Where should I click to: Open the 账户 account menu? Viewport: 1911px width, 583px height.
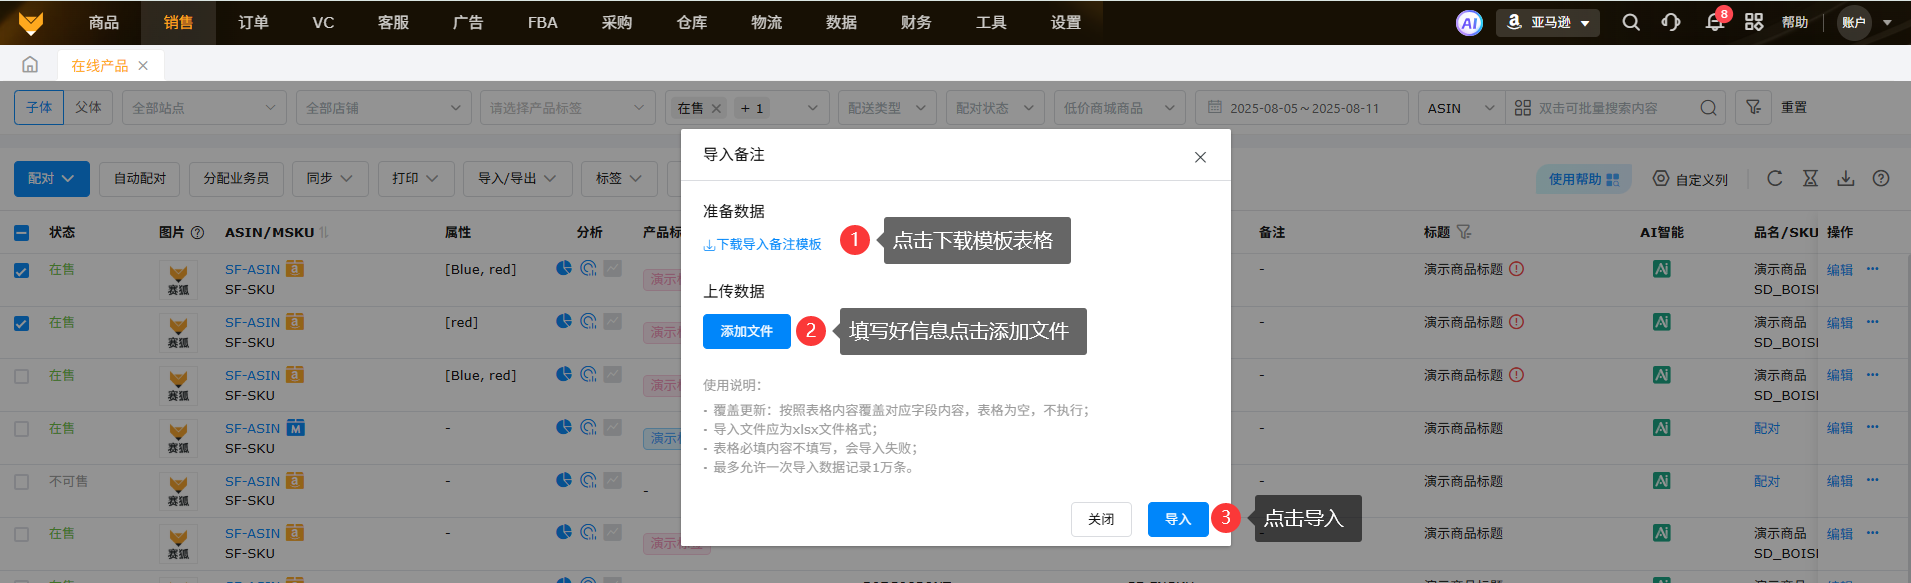pos(1866,22)
